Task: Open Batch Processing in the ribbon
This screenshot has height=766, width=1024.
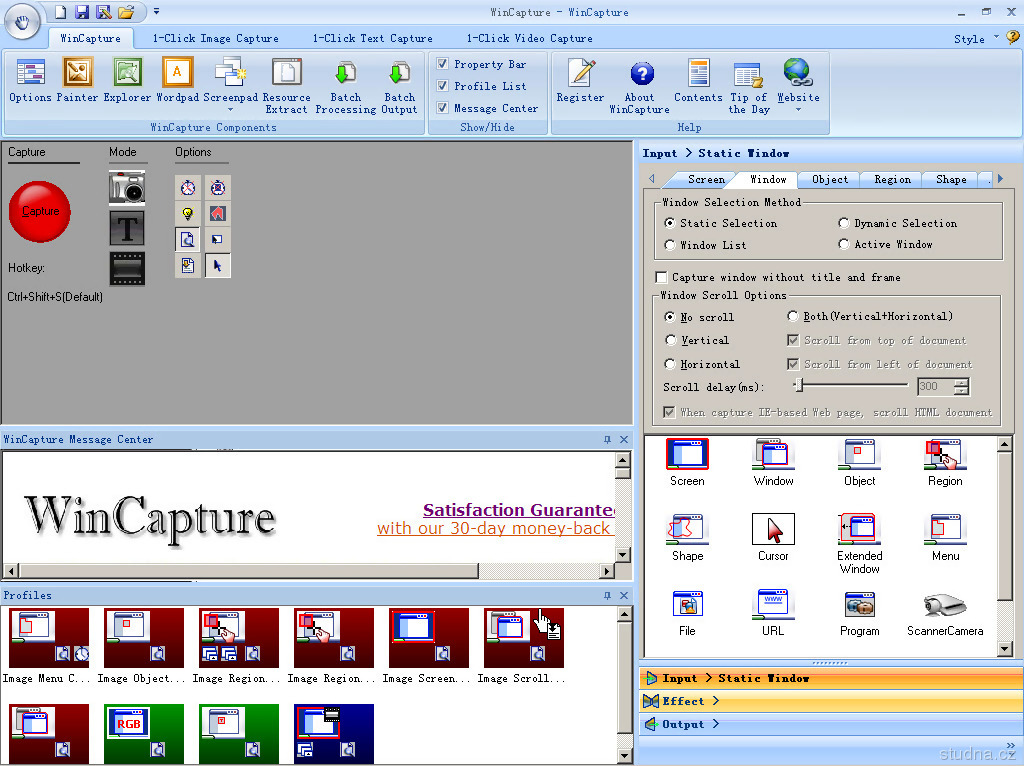Action: coord(345,86)
